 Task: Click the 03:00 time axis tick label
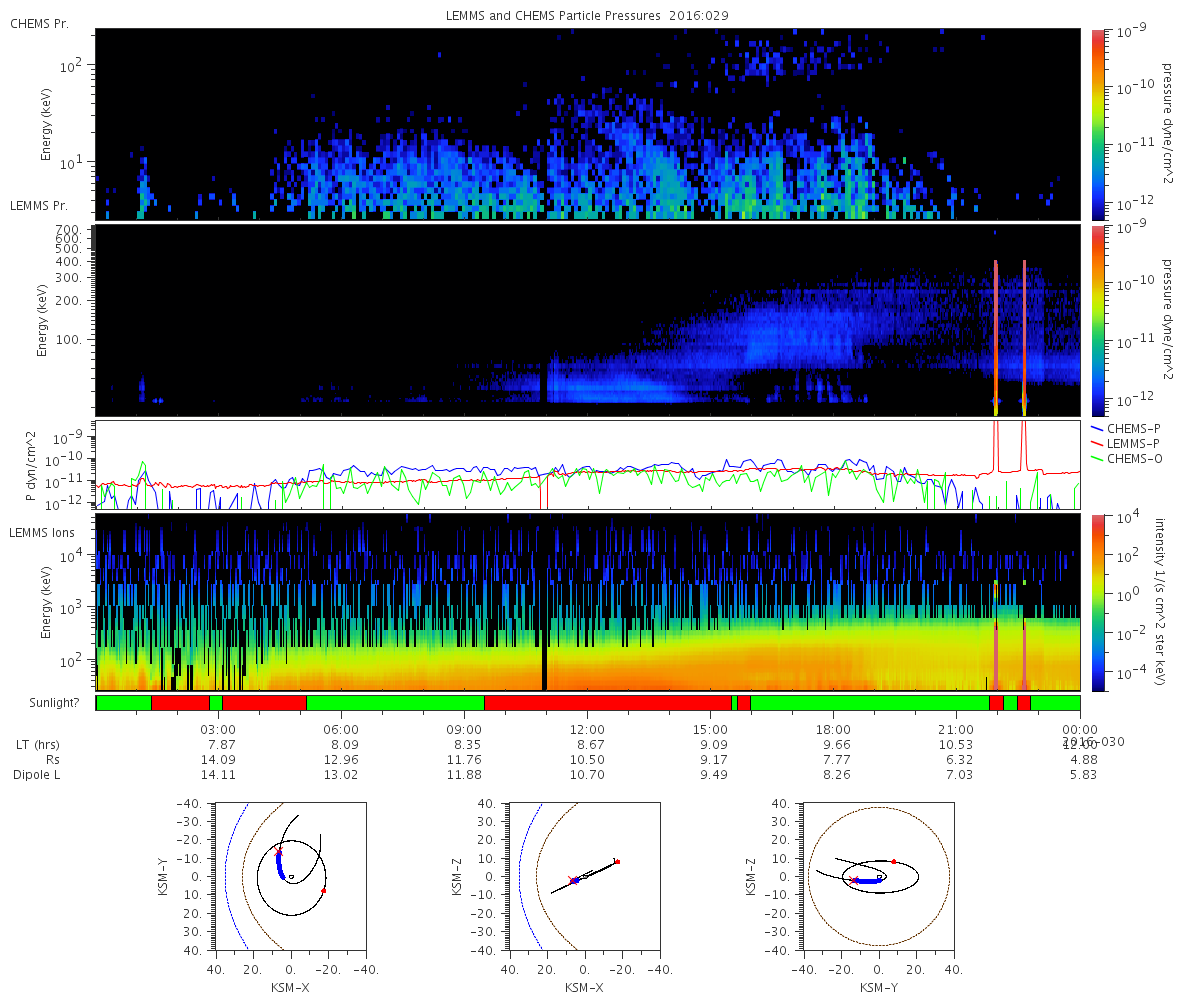(x=218, y=729)
